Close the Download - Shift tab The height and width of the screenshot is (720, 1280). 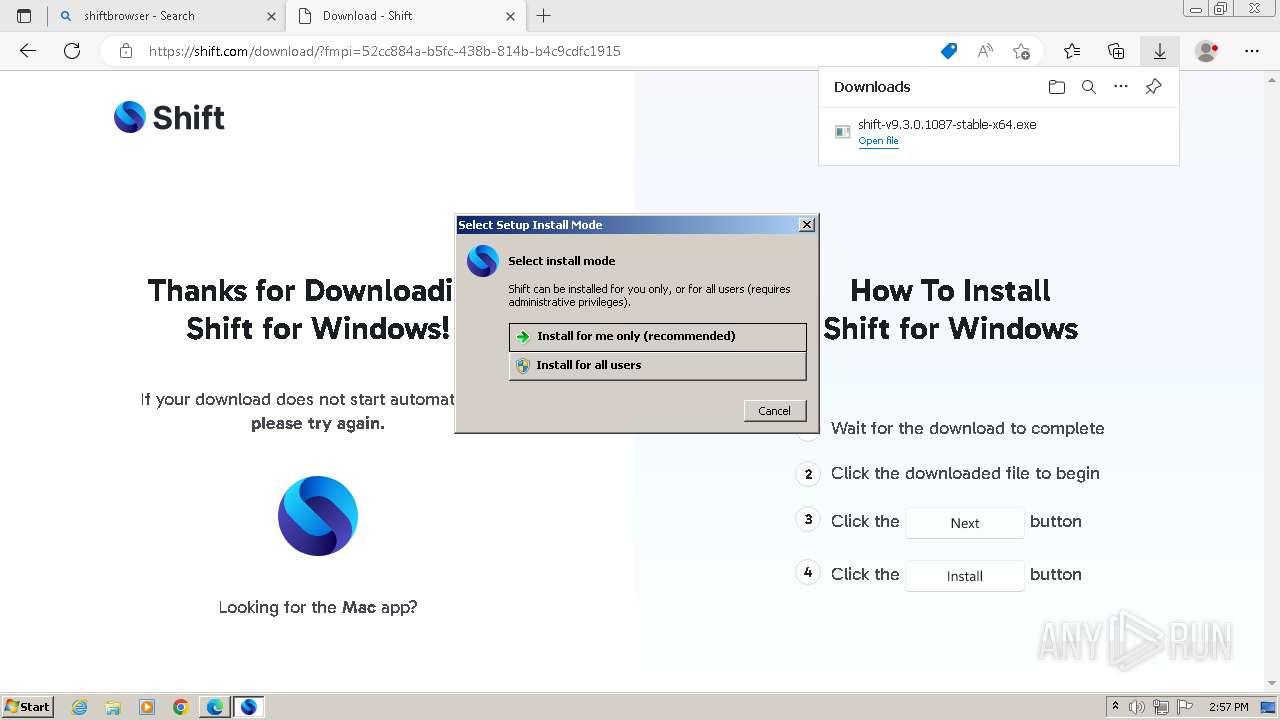click(511, 16)
